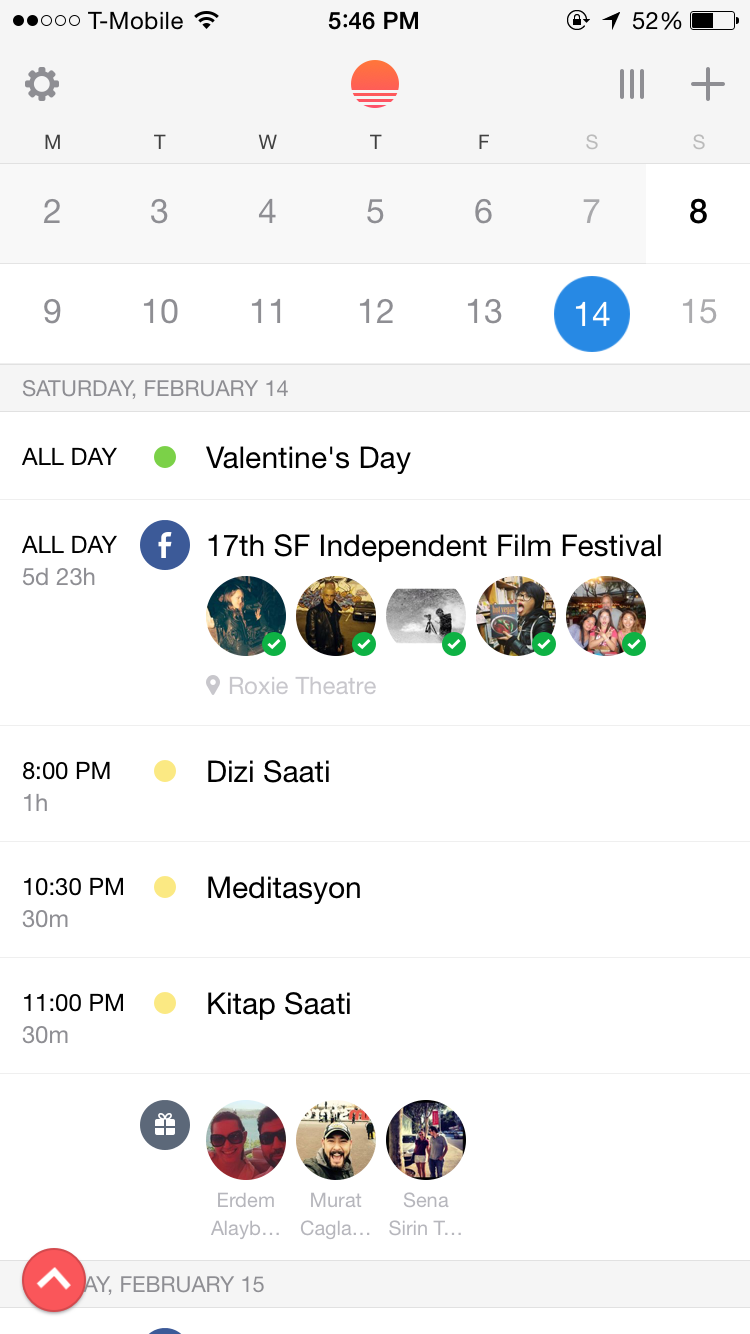This screenshot has height=1334, width=750.
Task: Tap yellow calendar dot beside Kitap Saati
Action: pyautogui.click(x=165, y=1003)
